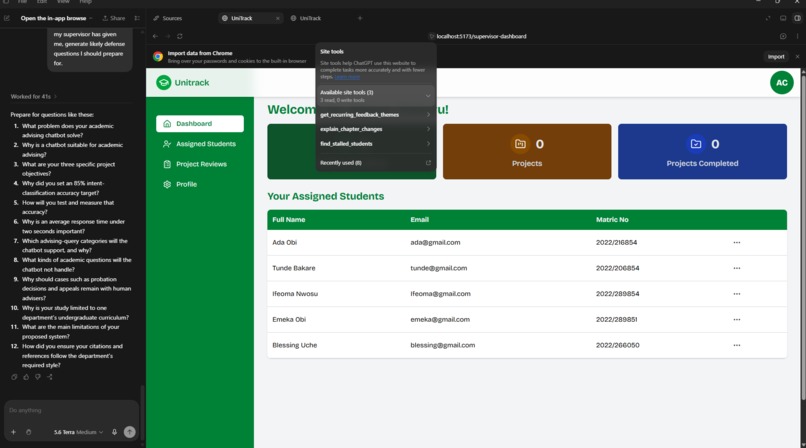Give thumbs up to the response

[x=26, y=377]
